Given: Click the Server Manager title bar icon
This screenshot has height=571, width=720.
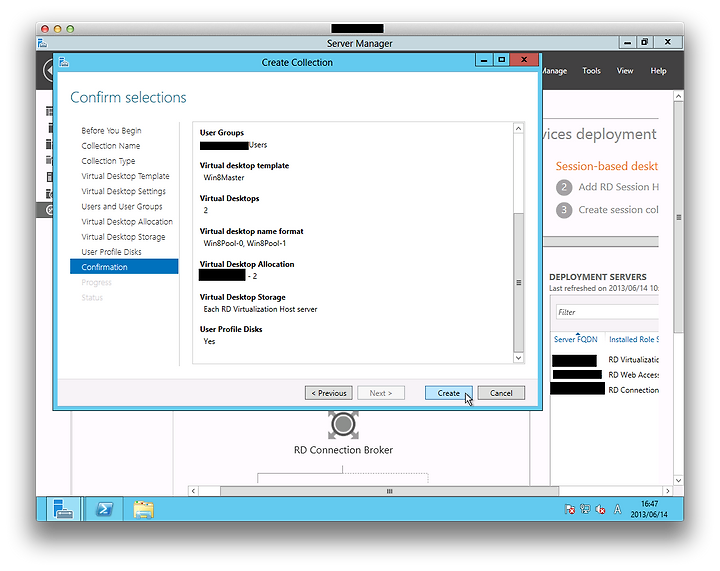Looking at the screenshot, I should point(42,43).
